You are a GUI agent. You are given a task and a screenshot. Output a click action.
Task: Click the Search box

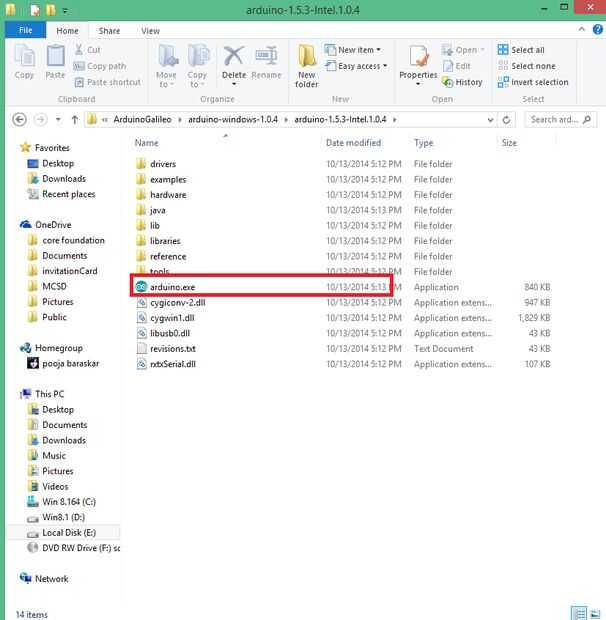560,119
